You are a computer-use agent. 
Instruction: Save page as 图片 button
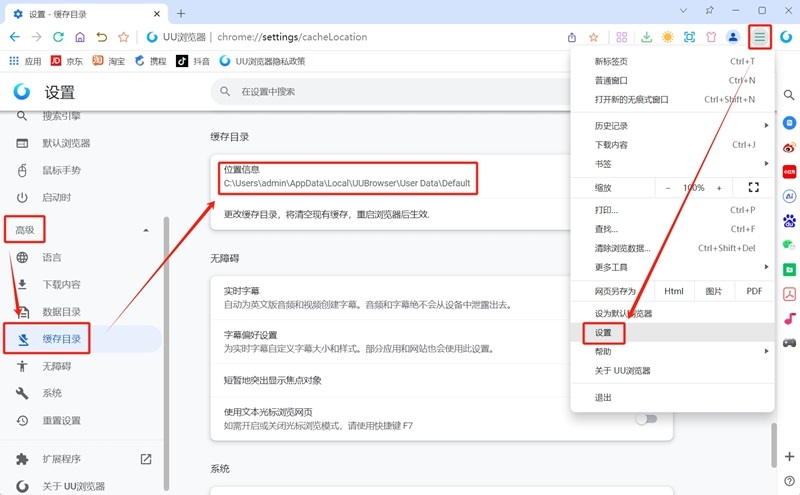coord(713,291)
